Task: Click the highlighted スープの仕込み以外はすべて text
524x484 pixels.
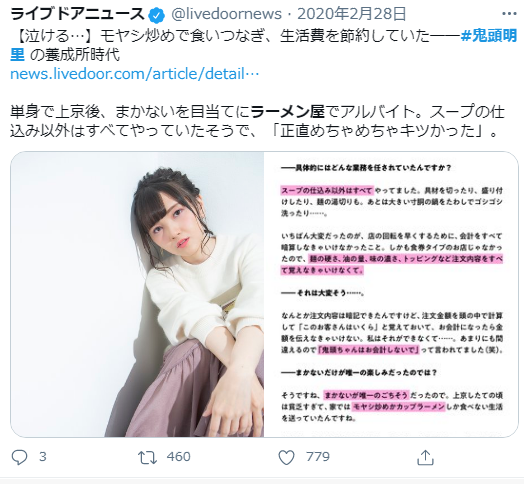Action: coord(326,191)
